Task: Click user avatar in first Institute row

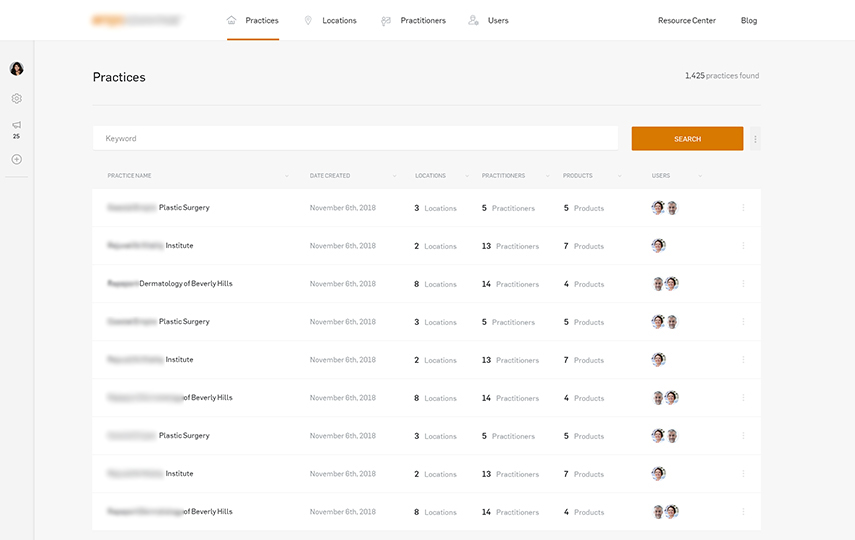Action: click(x=659, y=245)
